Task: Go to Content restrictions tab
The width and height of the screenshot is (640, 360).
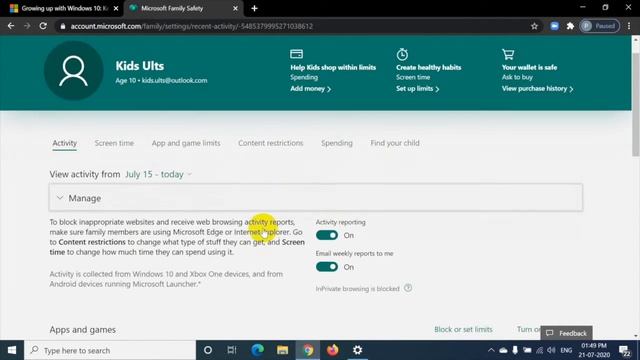Action: [x=271, y=143]
